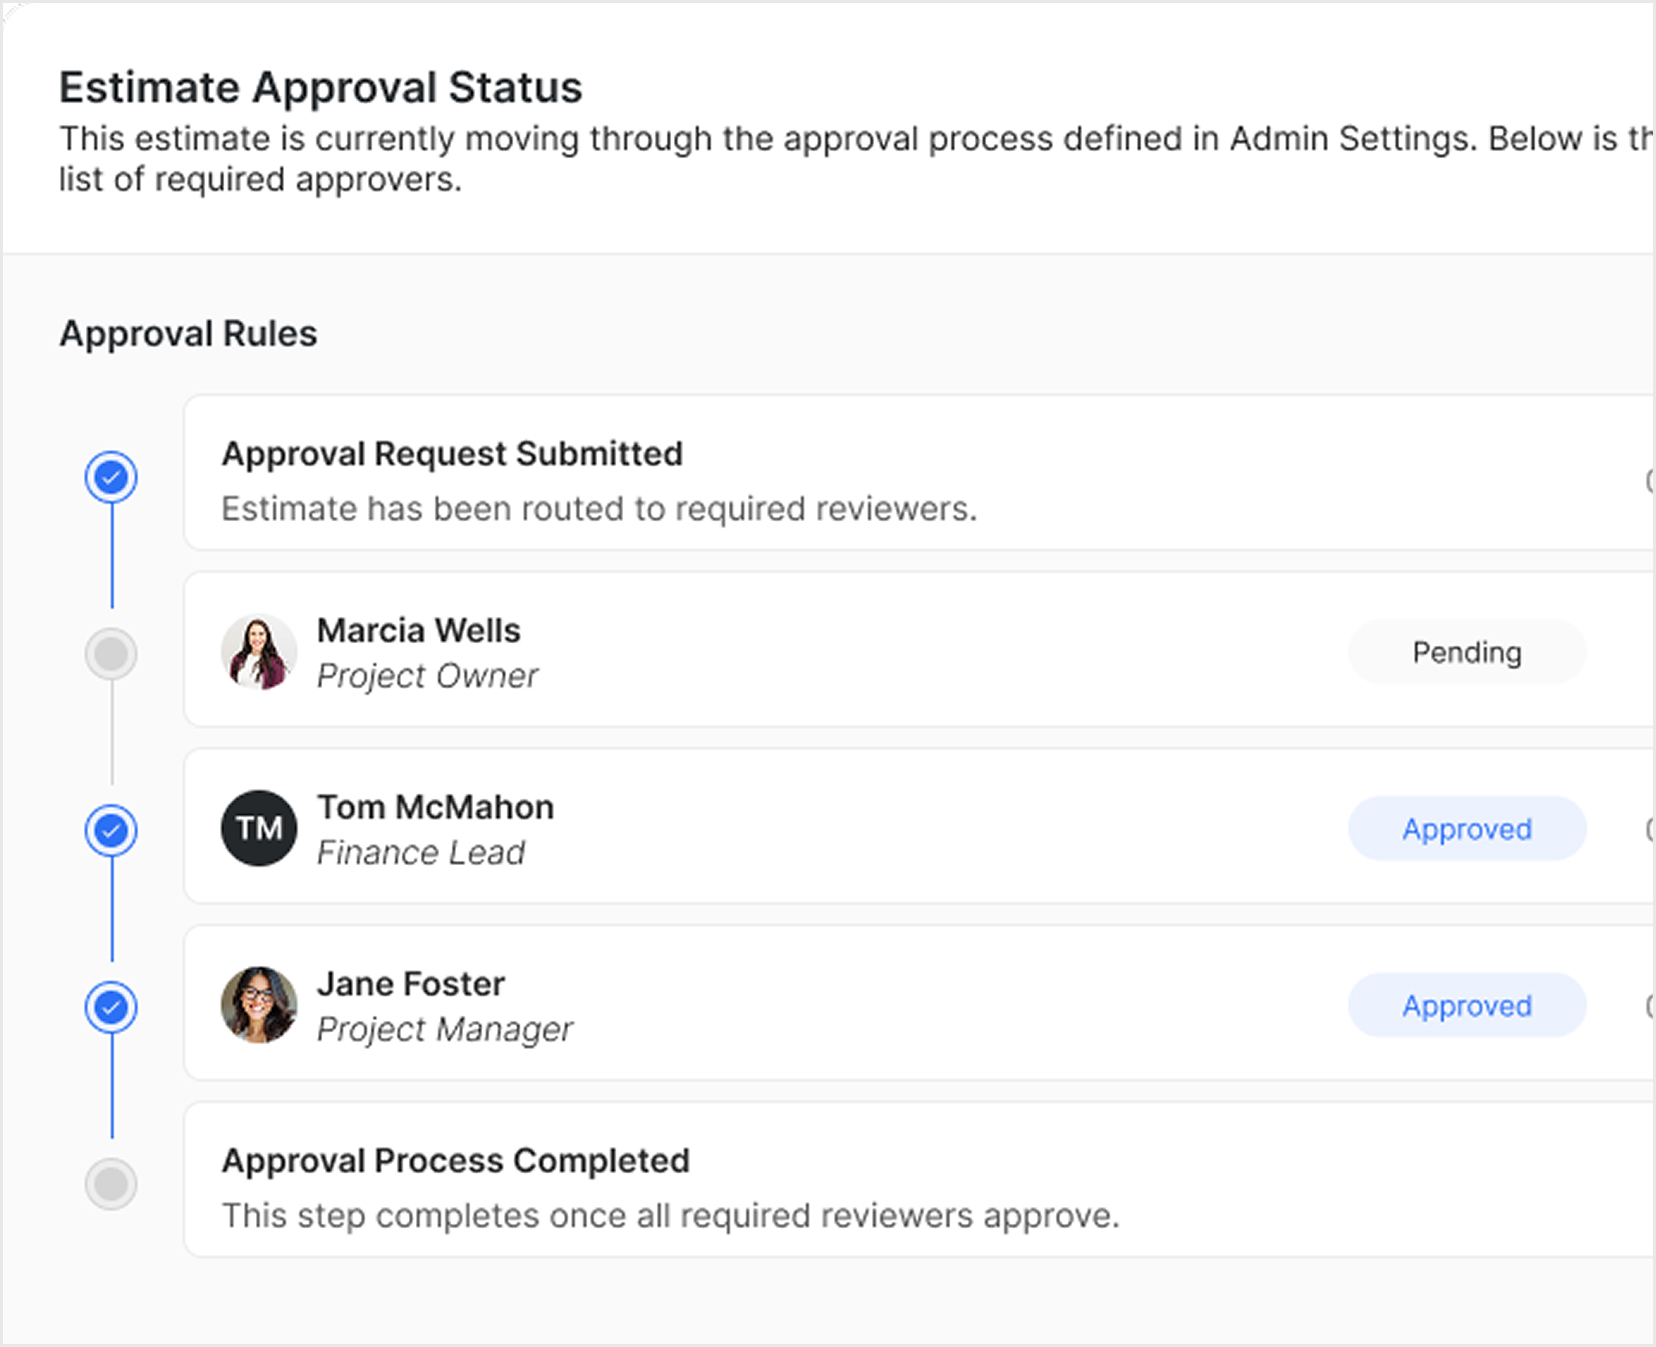Open Jane Foster's profile photo
The width and height of the screenshot is (1656, 1347).
[259, 1005]
